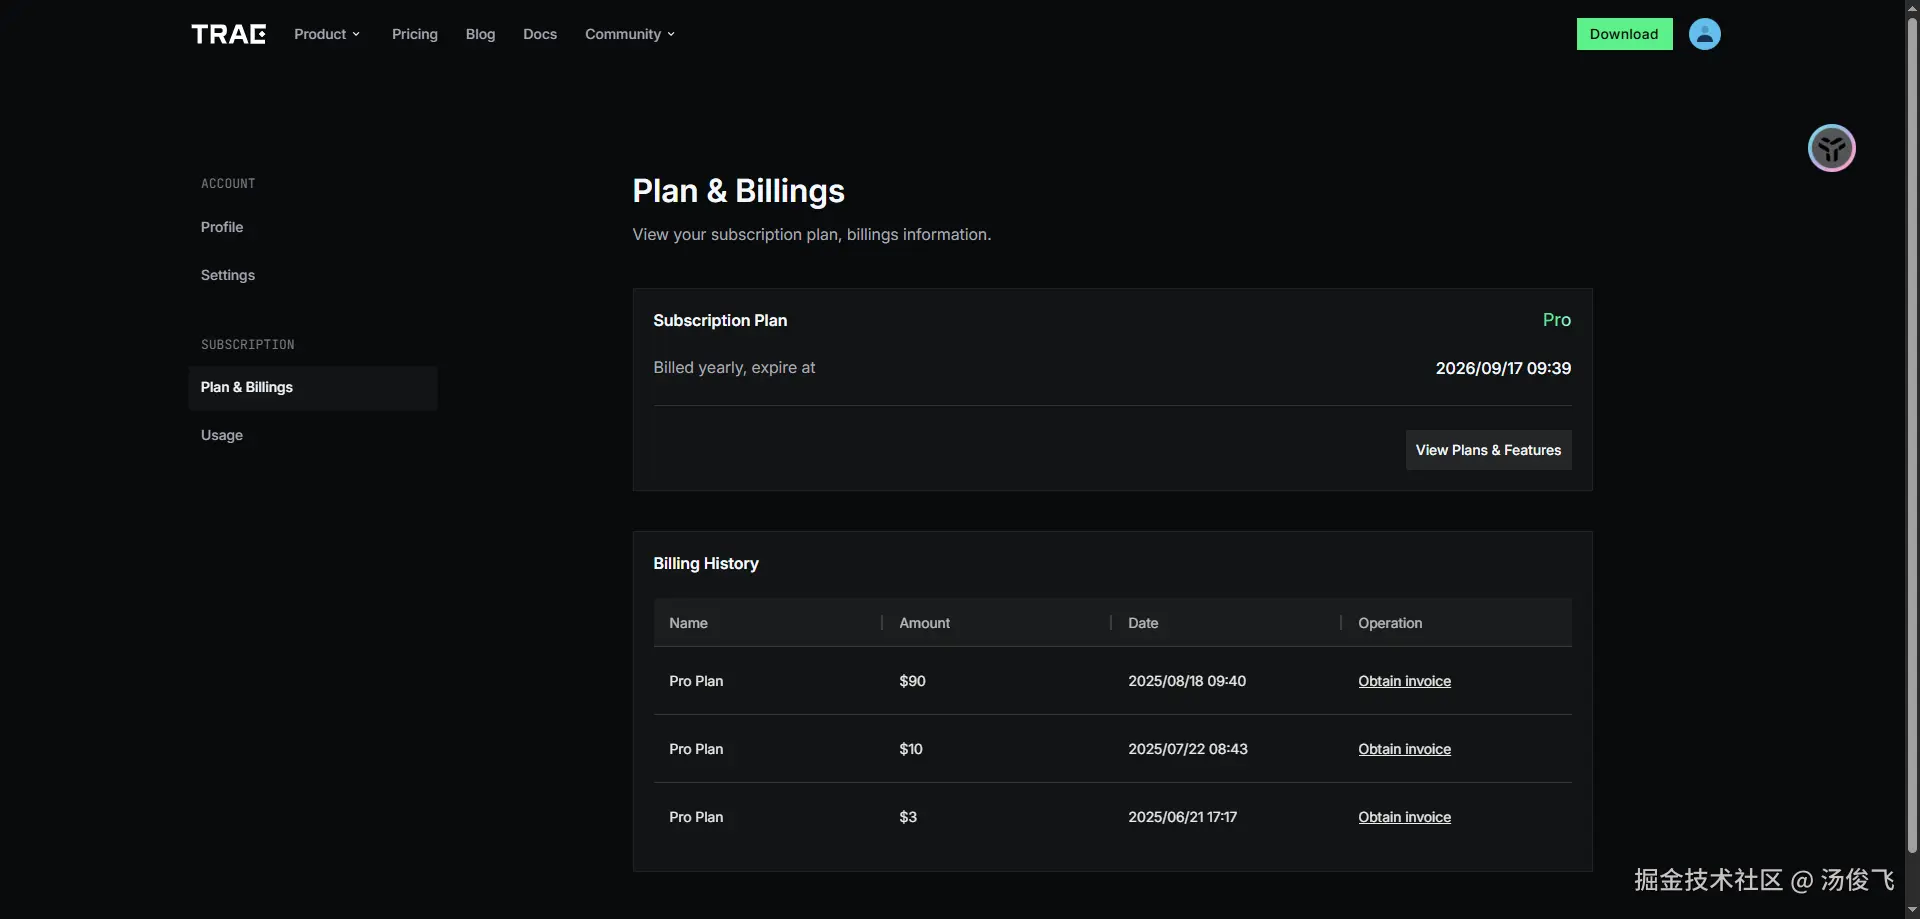Select Settings in the account sidebar

[x=228, y=275]
